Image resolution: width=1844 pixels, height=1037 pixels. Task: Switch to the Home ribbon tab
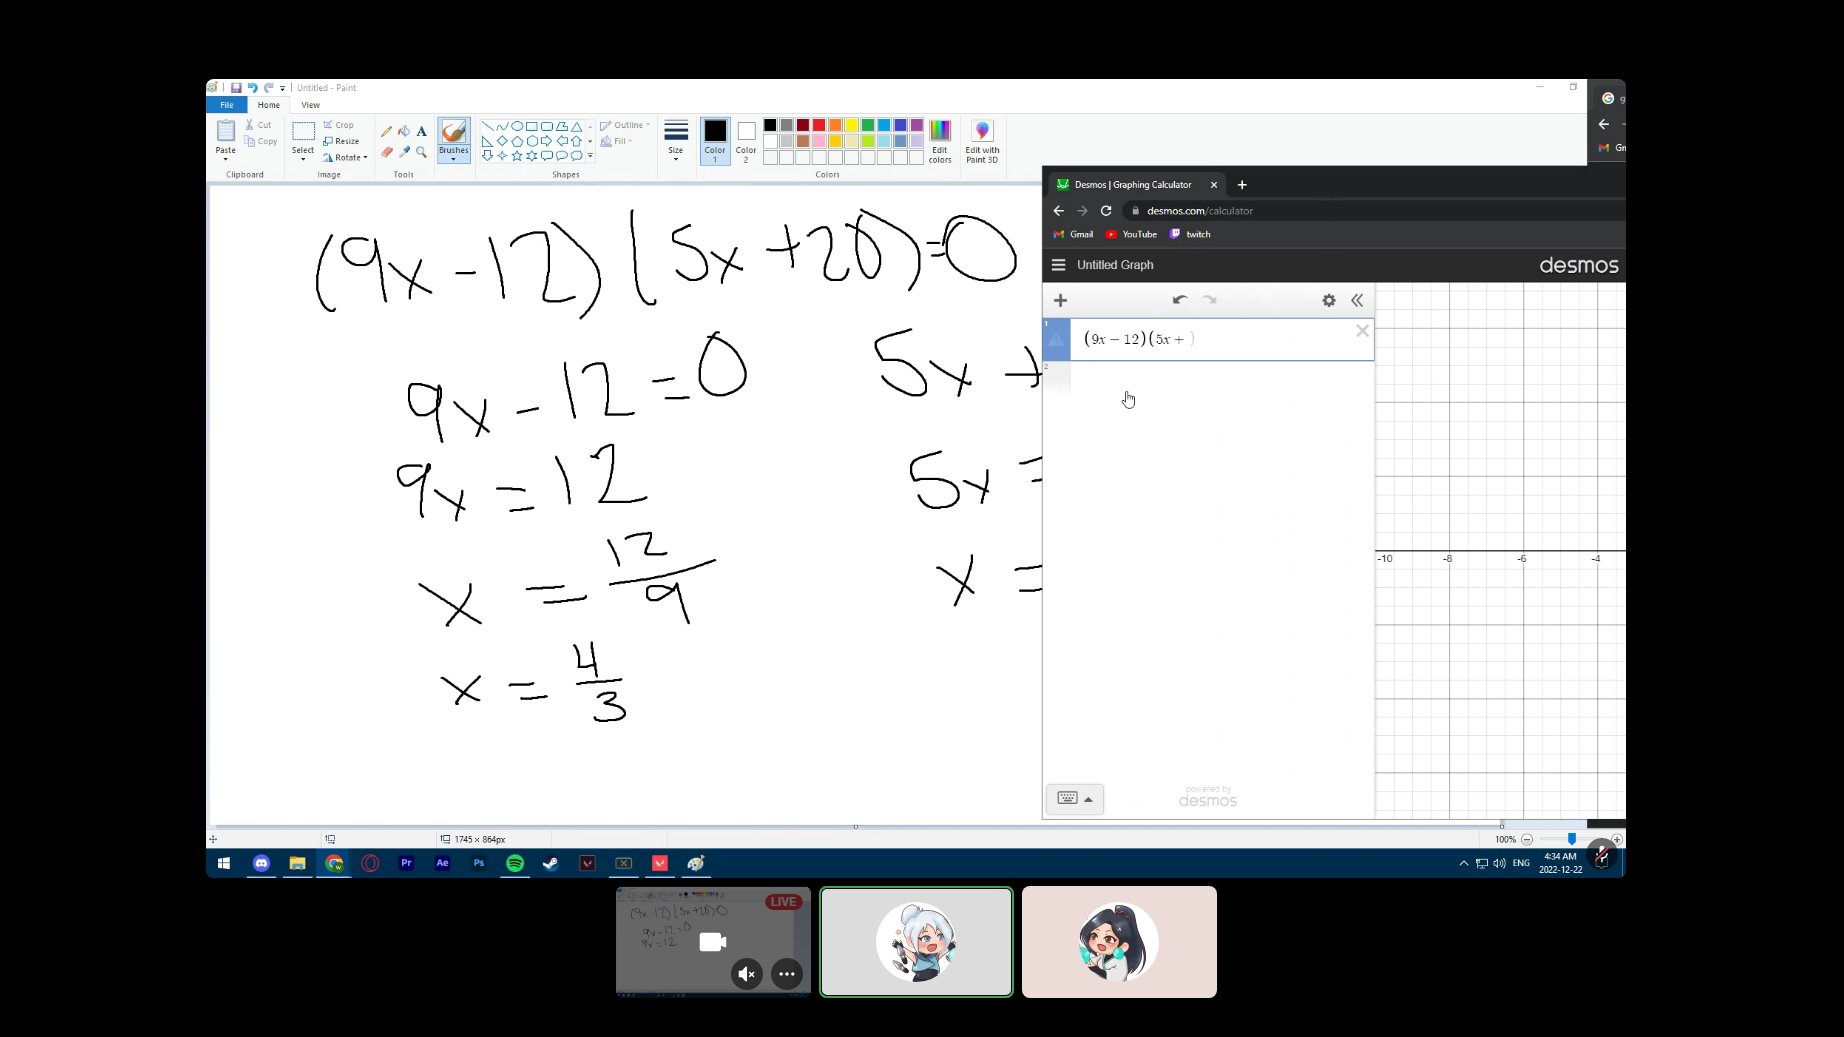(269, 105)
